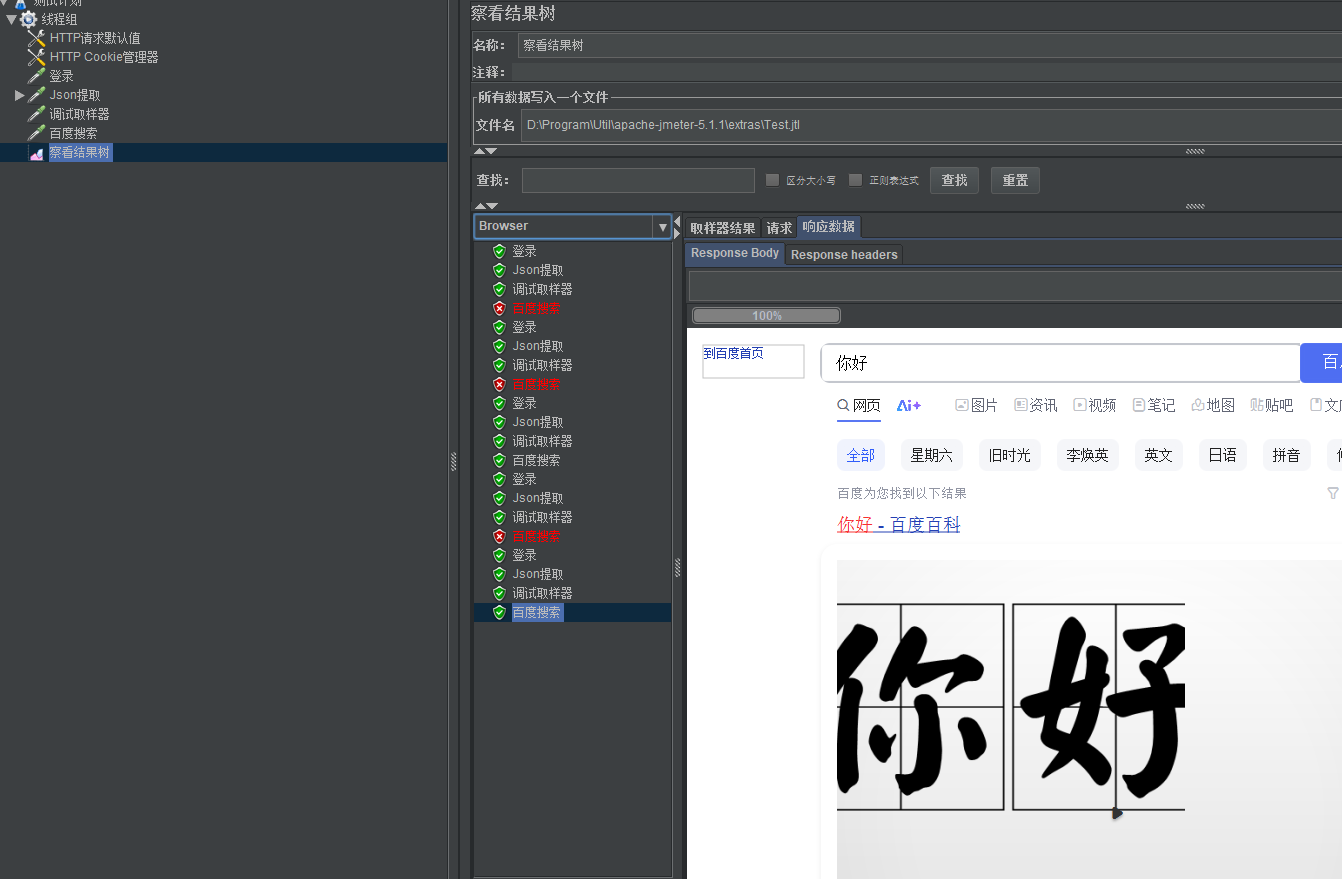This screenshot has width=1342, height=879.
Task: Enable the 正则表达式 checkbox
Action: (x=855, y=179)
